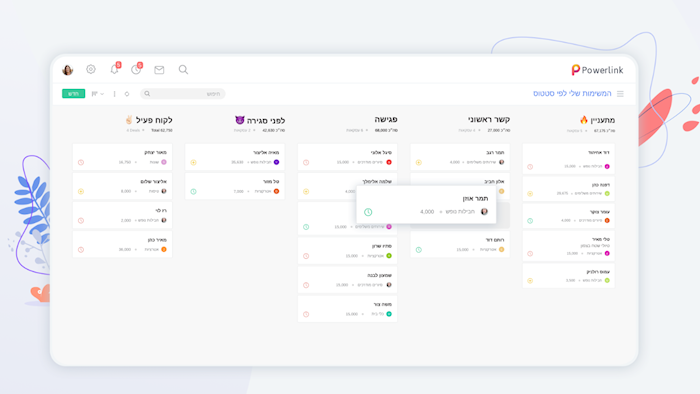Open the אלון חביב card name
The height and width of the screenshot is (394, 700).
tap(494, 182)
